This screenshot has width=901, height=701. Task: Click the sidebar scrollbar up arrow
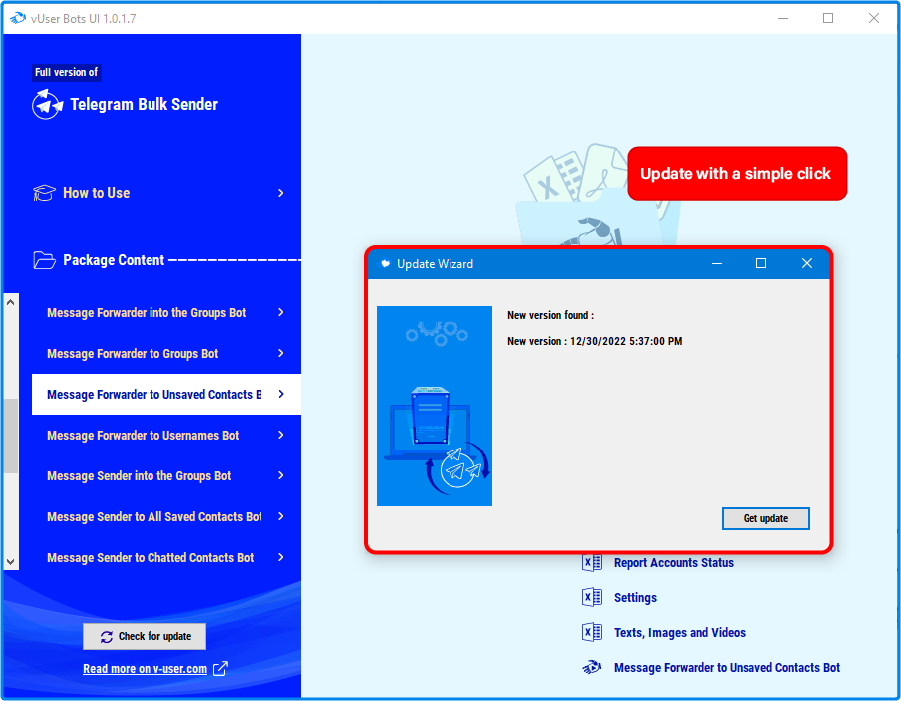pos(10,302)
